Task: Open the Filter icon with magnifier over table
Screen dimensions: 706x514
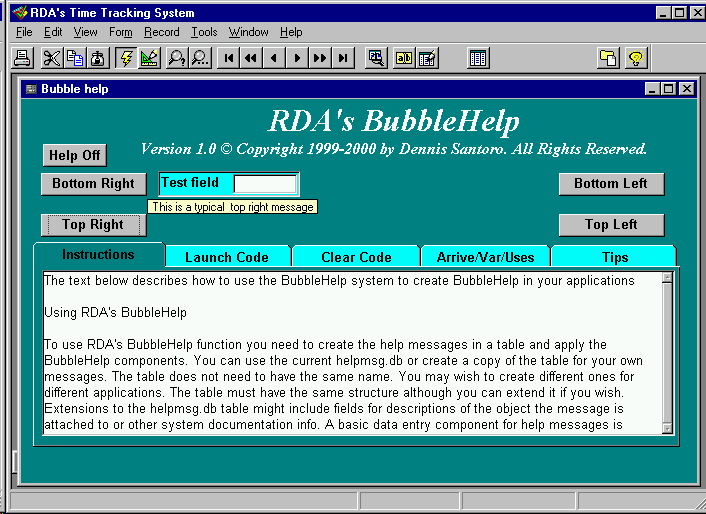Action: click(x=376, y=58)
